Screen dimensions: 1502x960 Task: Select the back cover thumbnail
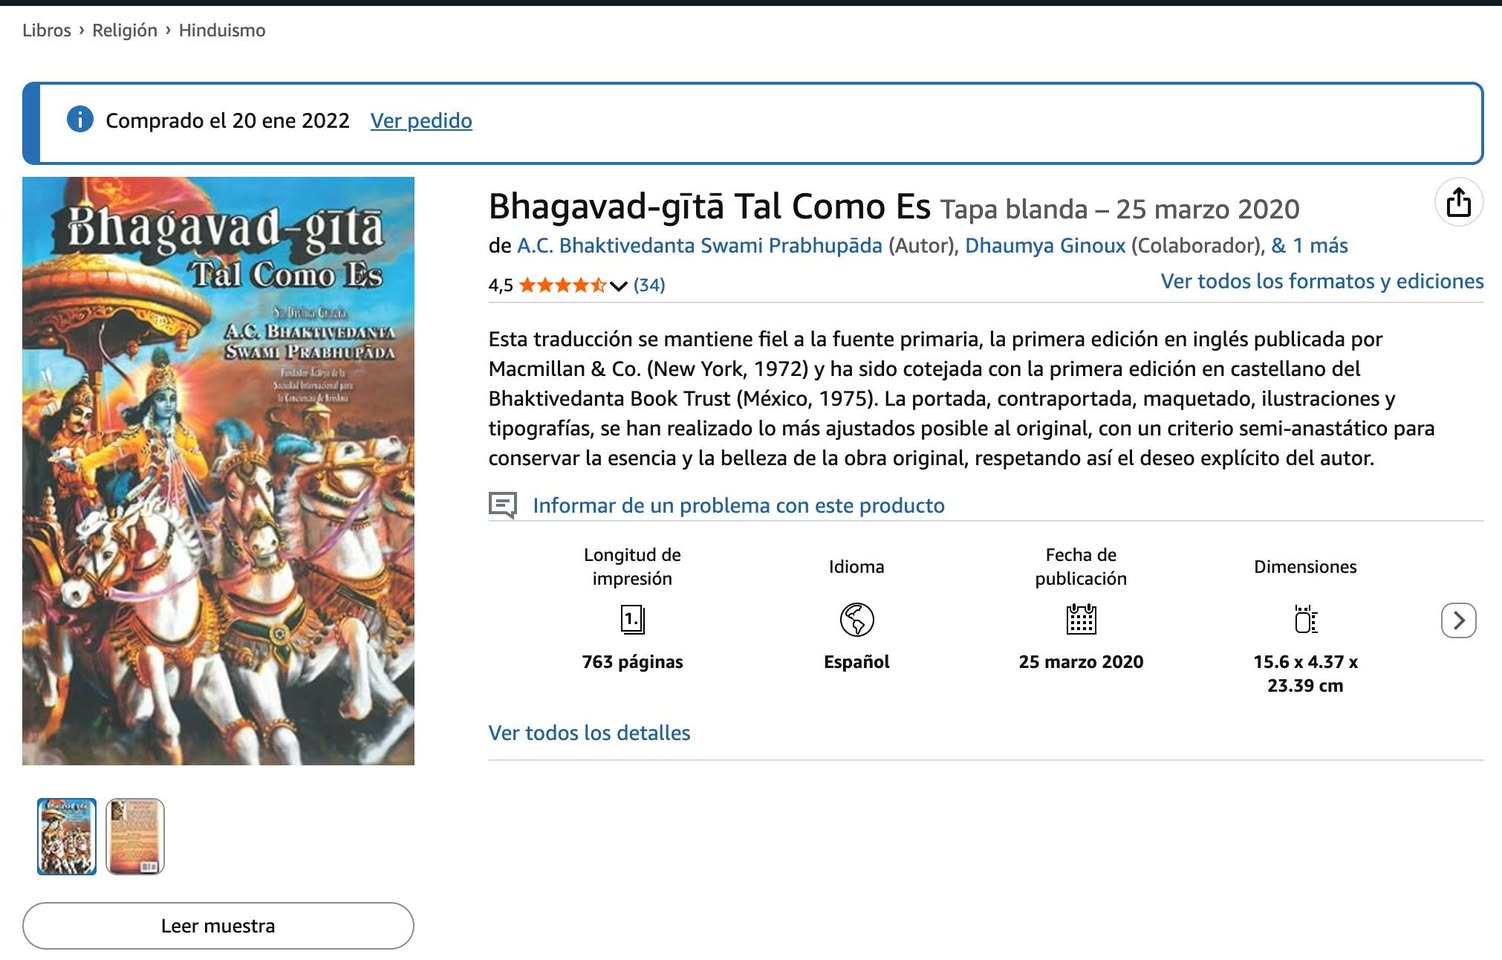pos(135,836)
